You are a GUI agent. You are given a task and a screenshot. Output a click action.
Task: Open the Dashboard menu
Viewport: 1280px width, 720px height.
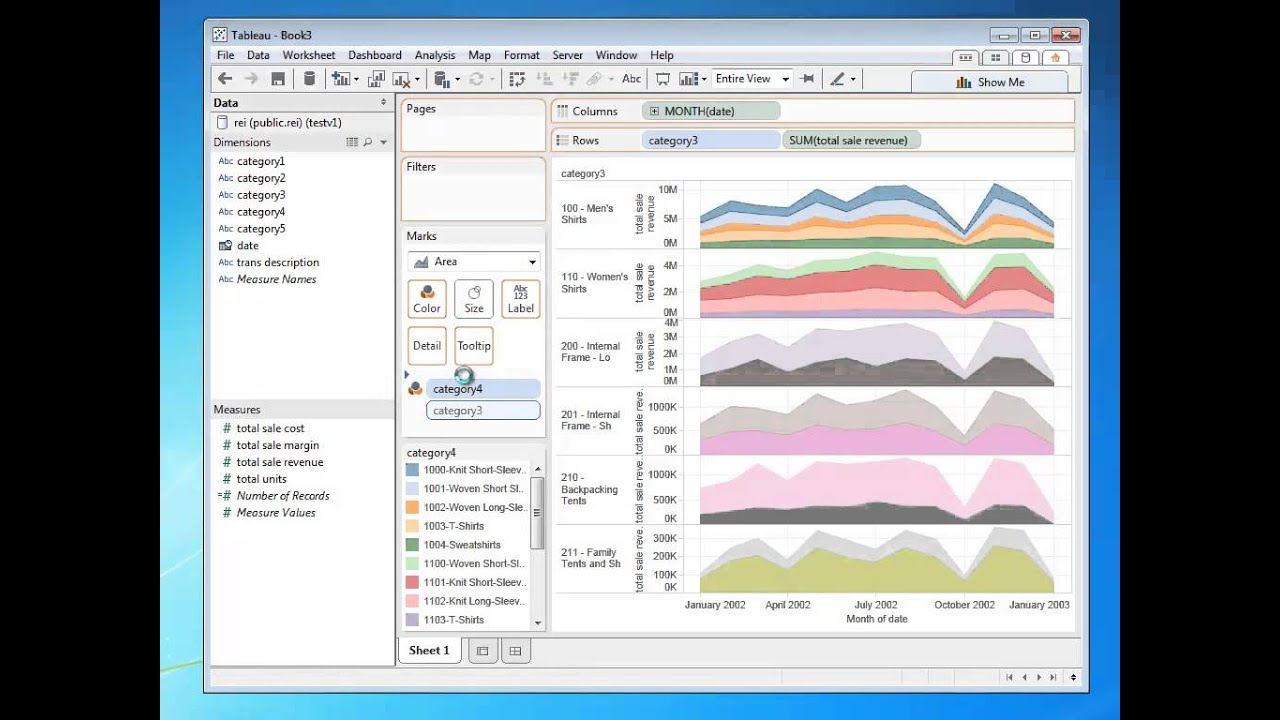tap(375, 55)
